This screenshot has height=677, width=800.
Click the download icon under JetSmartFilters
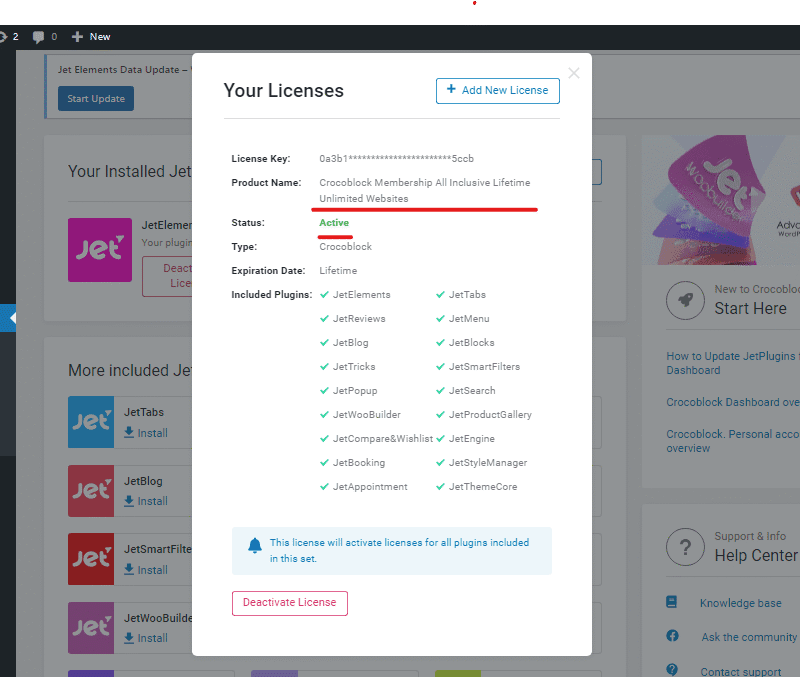(129, 569)
